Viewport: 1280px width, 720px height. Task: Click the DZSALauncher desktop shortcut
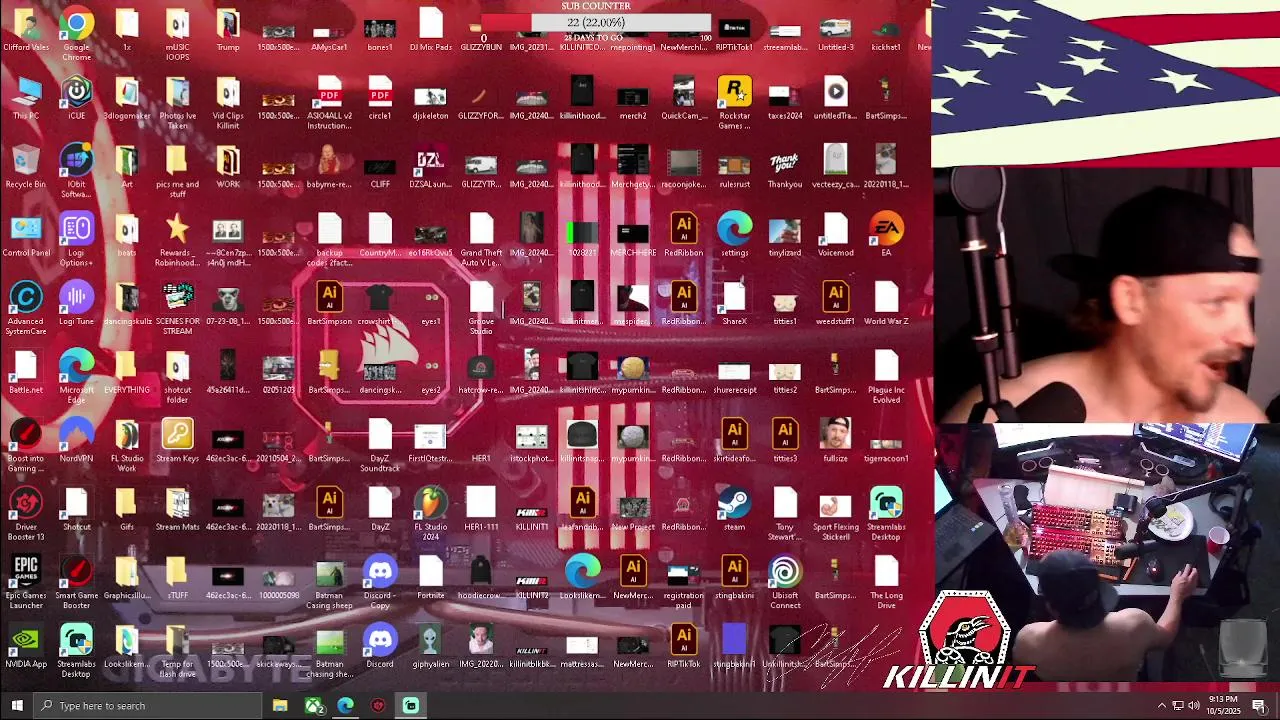click(430, 168)
